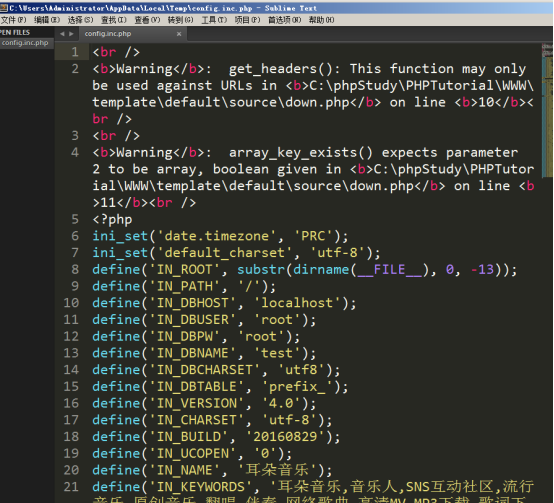Screen dimensions: 554x503
Task: Close the config.inc.php tab
Action: (x=179, y=34)
